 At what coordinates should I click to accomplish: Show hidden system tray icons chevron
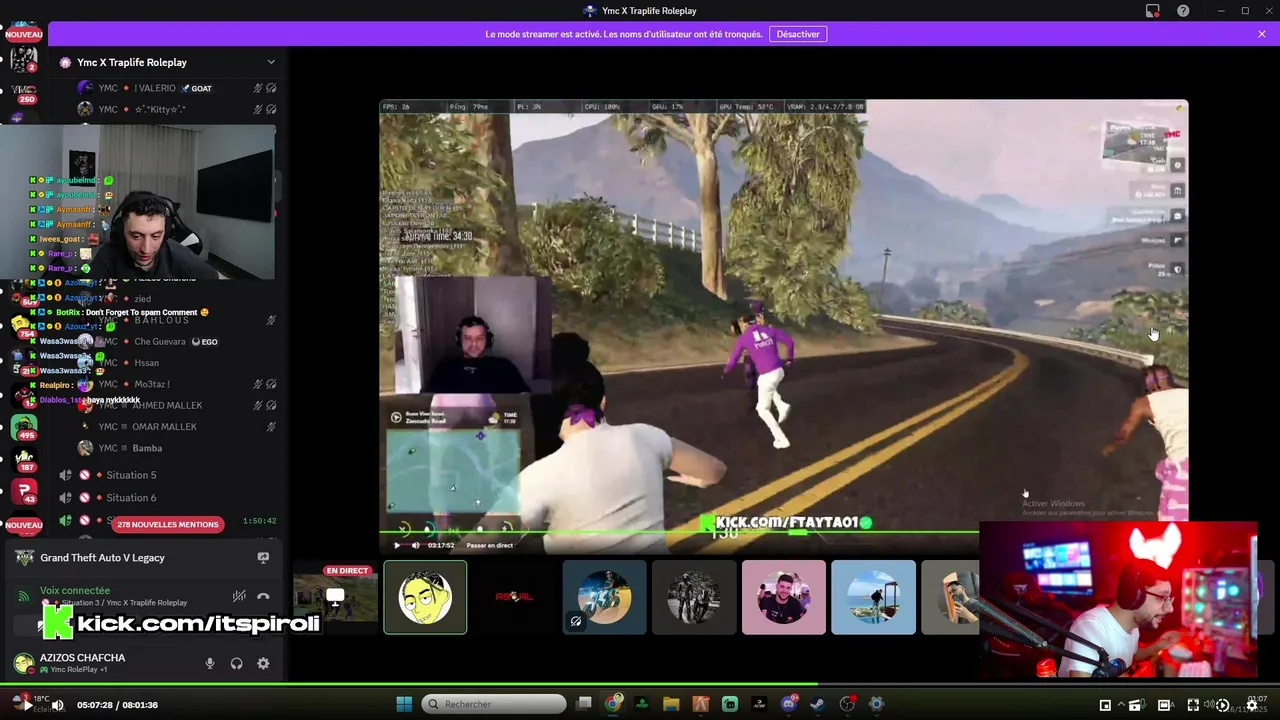(x=1121, y=705)
